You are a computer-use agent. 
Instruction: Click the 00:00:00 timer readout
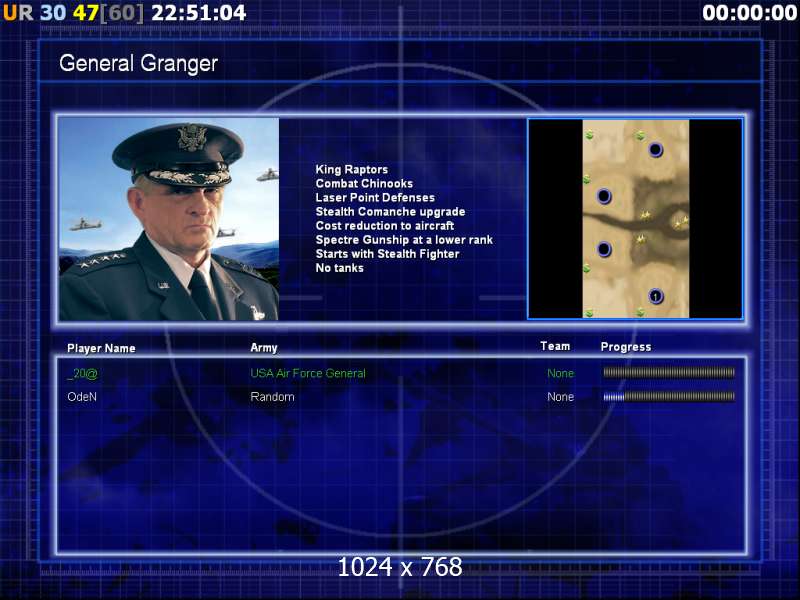749,13
